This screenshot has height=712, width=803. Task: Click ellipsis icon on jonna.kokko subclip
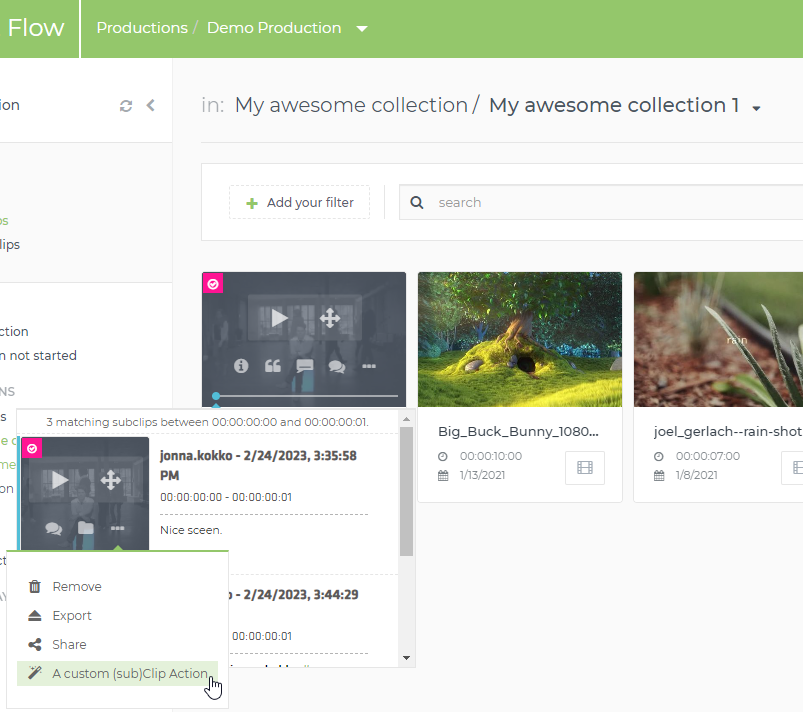117,528
